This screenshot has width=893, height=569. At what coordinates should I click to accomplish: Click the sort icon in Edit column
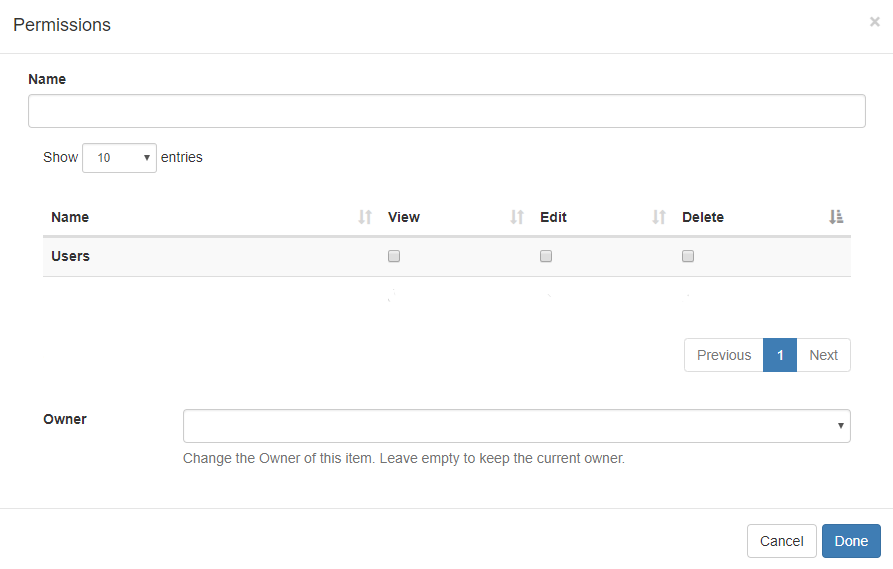tap(659, 217)
